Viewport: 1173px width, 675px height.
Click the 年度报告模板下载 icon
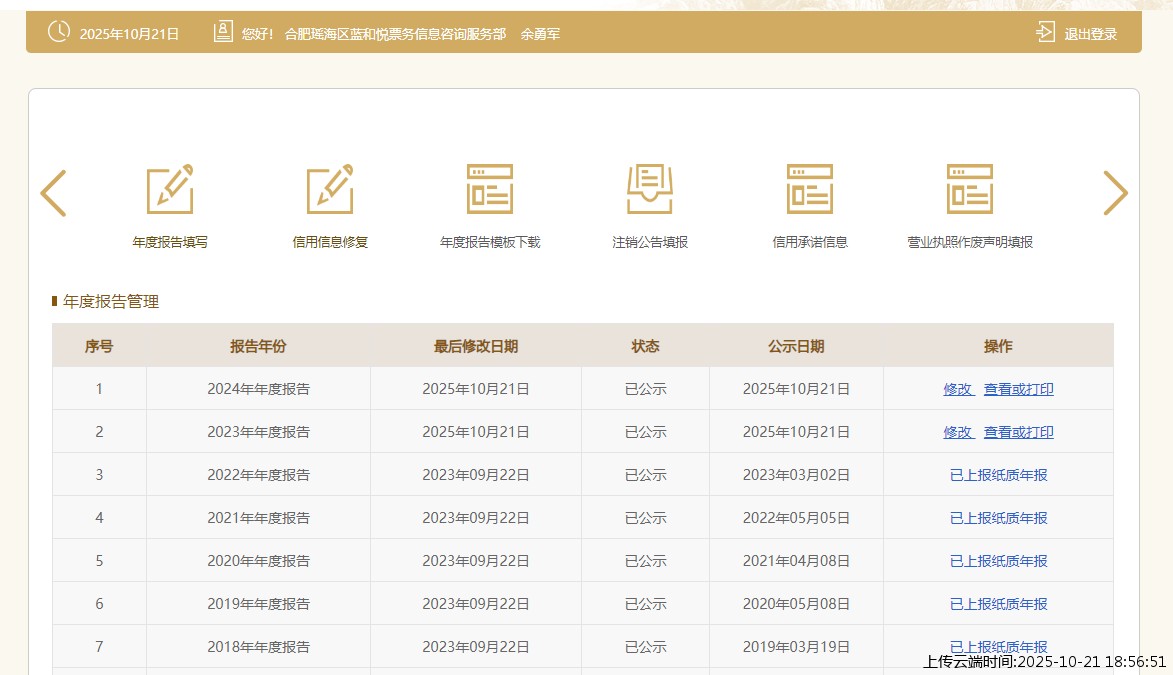pos(490,189)
